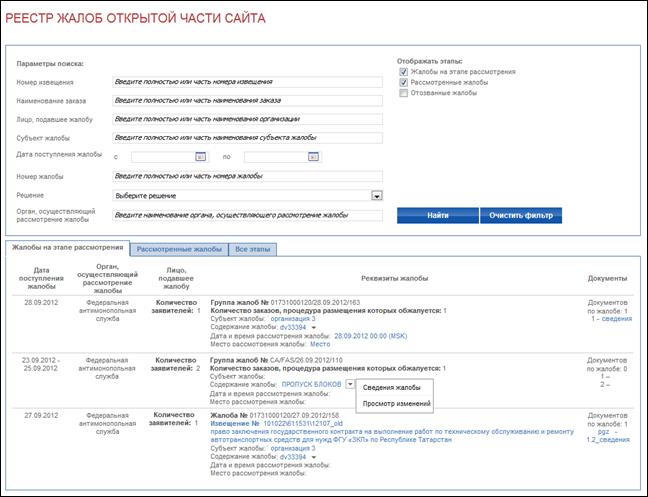Viewport: 648px width, 497px height.
Task: Click the 'Найти' search button
Action: point(438,215)
